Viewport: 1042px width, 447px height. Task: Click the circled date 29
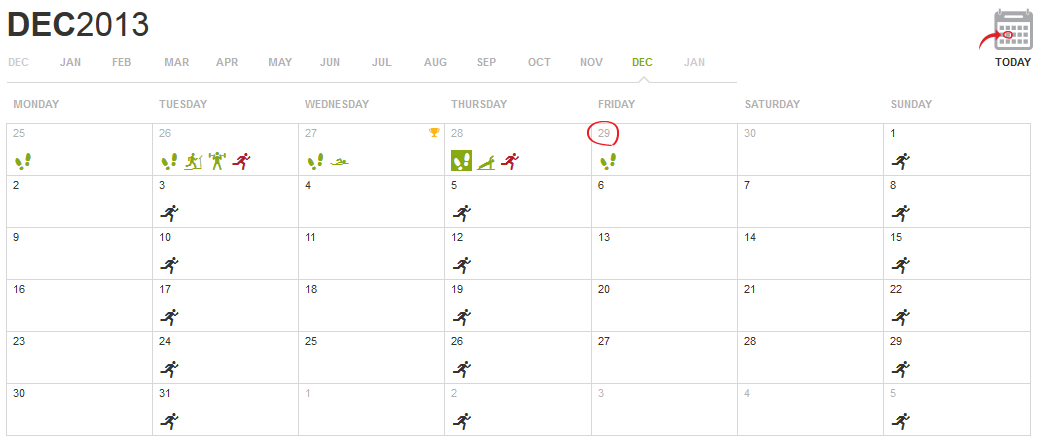(604, 133)
